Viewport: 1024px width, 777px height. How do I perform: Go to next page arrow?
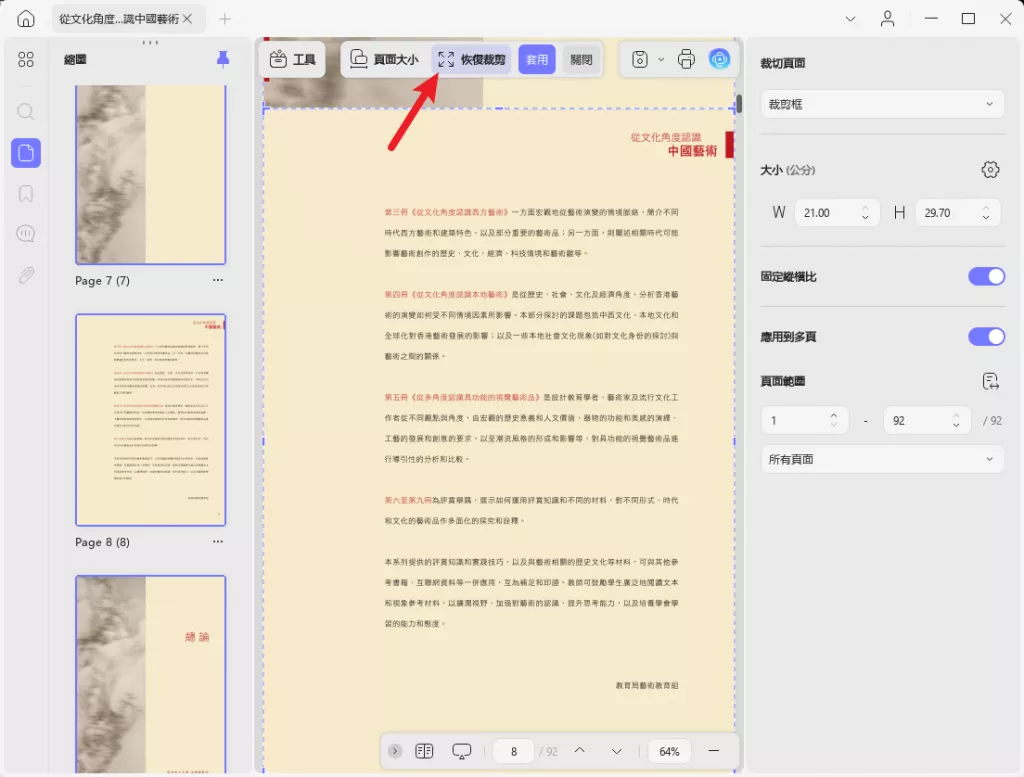pos(616,752)
